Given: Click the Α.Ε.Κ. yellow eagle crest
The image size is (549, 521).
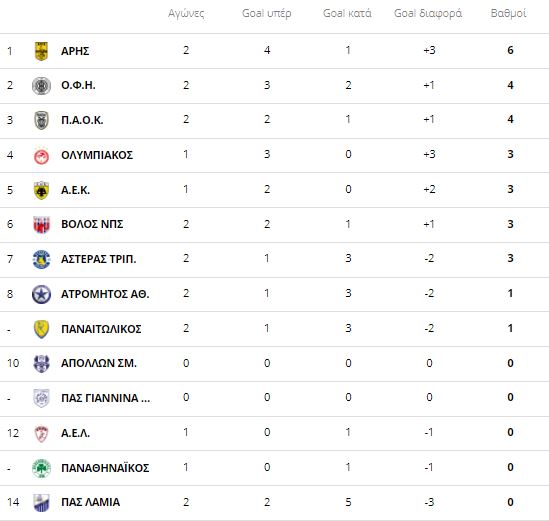Looking at the screenshot, I should (x=41, y=190).
